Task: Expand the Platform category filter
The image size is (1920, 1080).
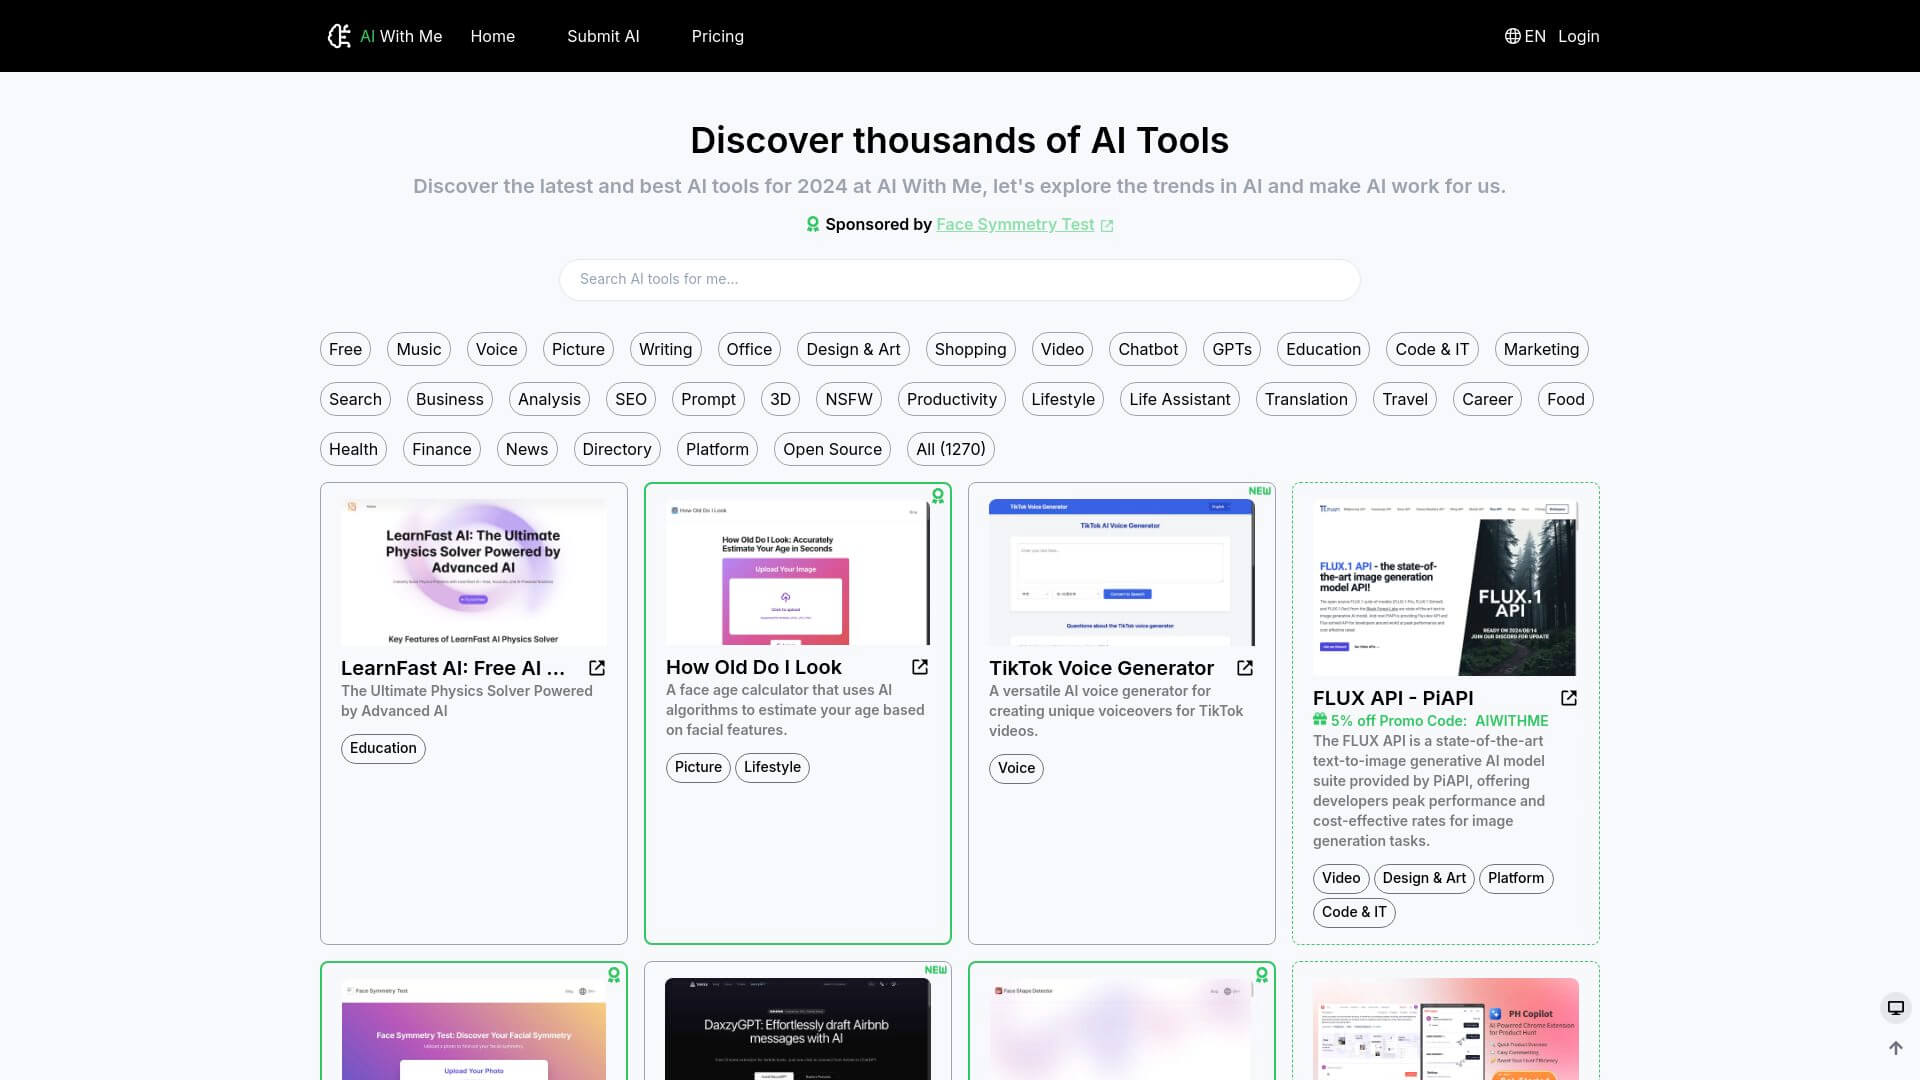Action: click(x=717, y=448)
